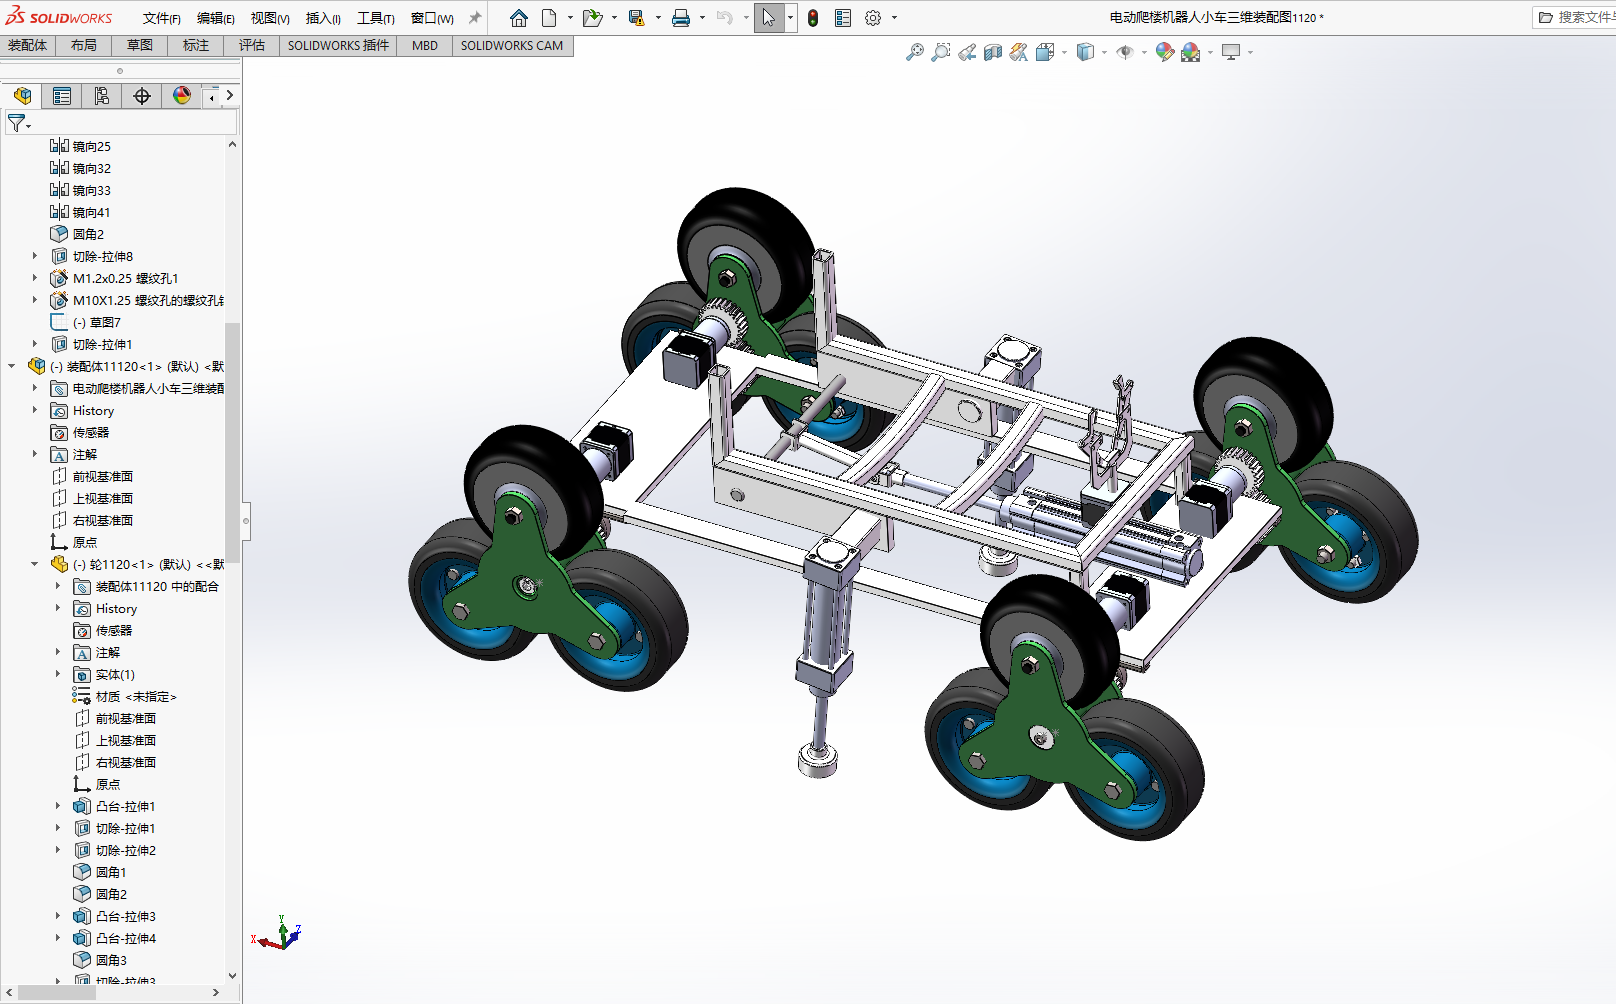Create a new document with the New icon
1616x1004 pixels.
tap(549, 18)
